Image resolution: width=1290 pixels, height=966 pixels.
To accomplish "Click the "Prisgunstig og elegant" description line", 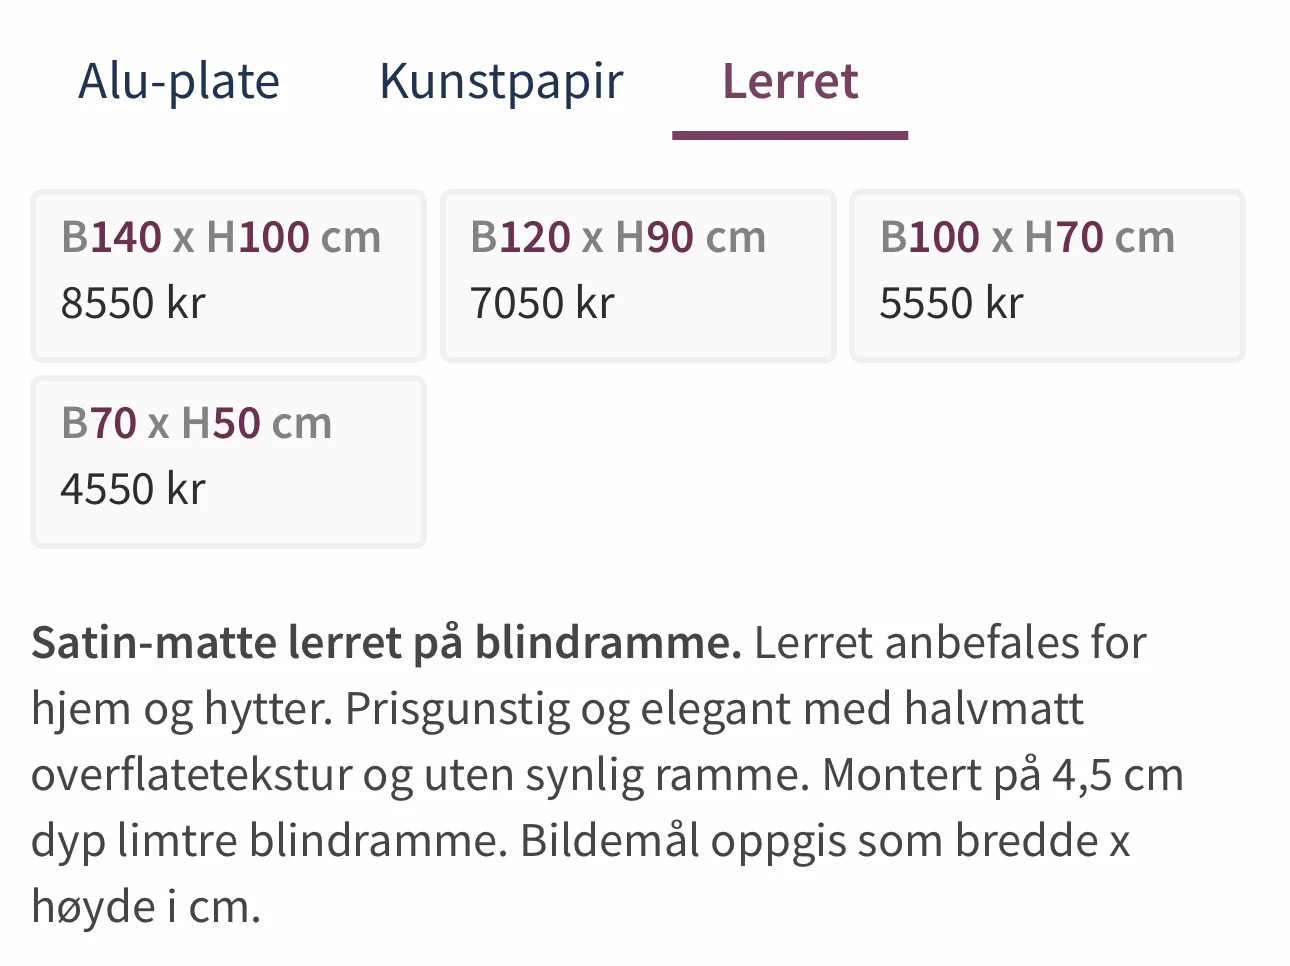I will tap(557, 709).
